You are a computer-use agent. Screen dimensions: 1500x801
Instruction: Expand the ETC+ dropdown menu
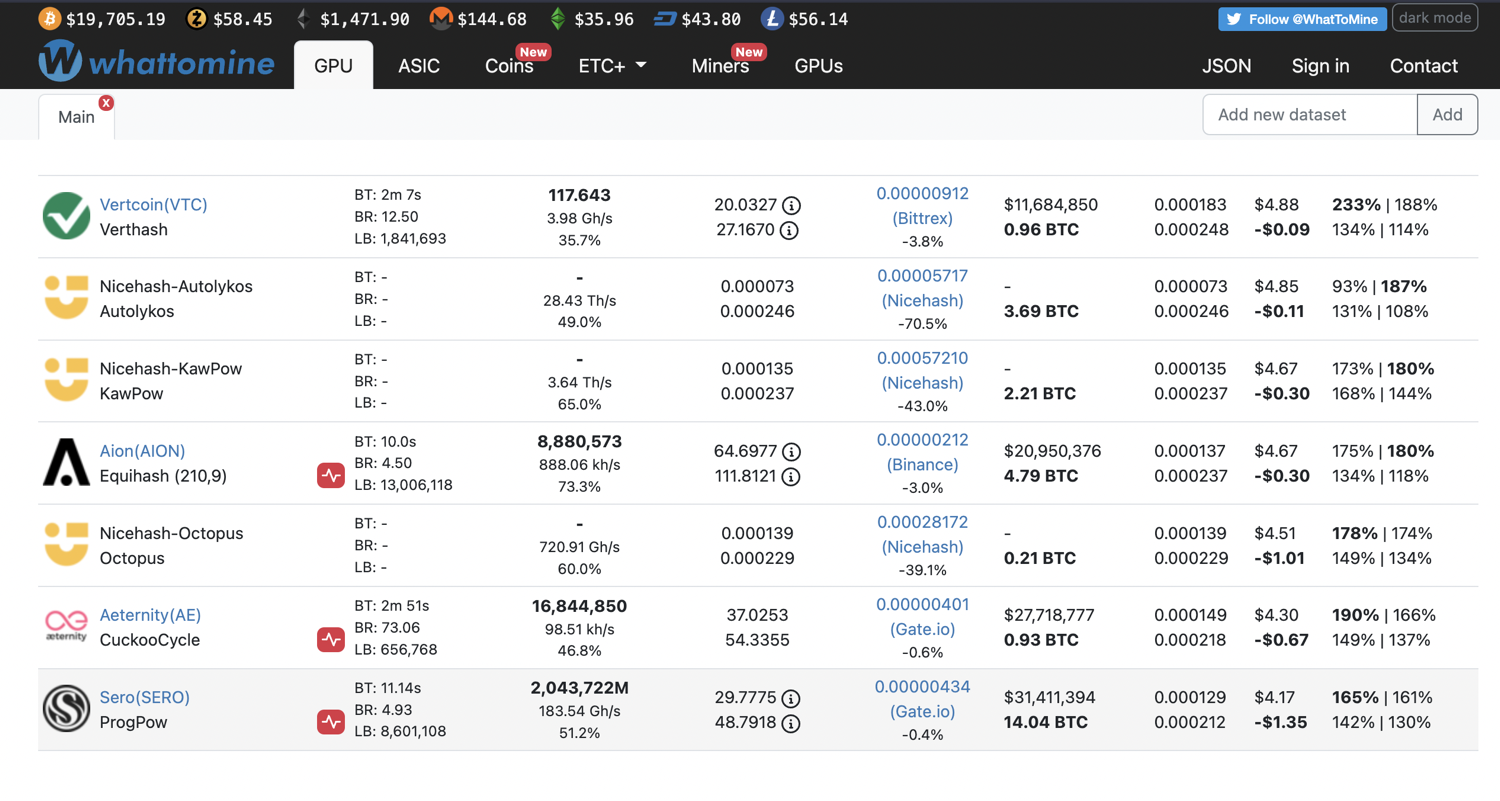click(612, 66)
